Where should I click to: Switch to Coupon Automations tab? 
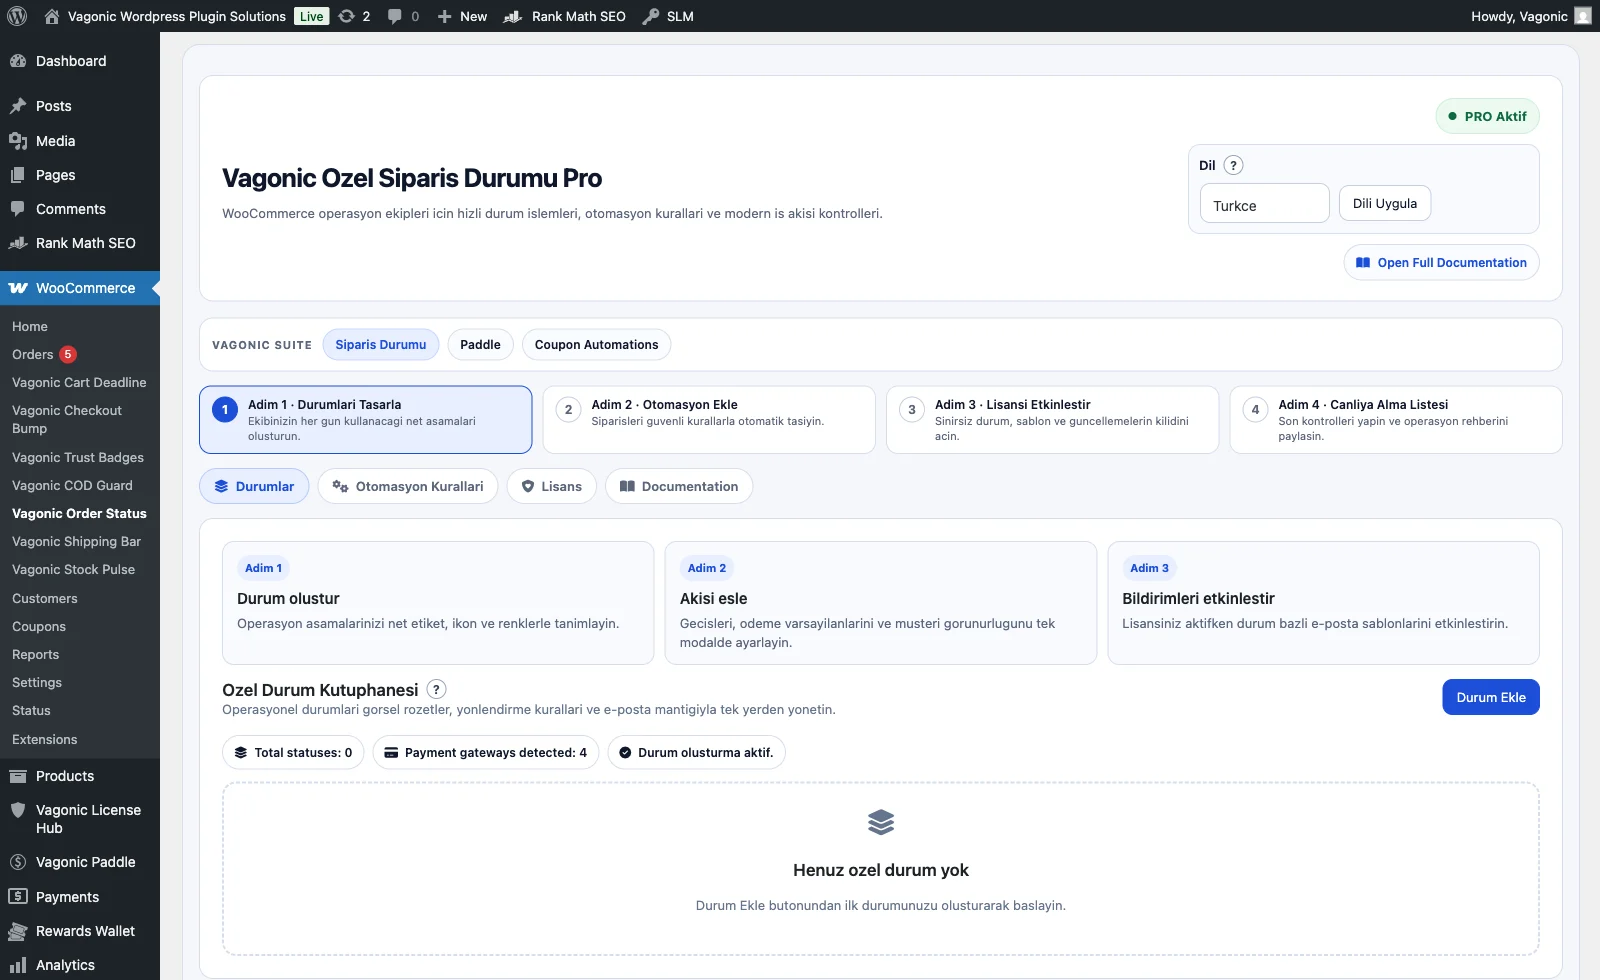coord(596,345)
